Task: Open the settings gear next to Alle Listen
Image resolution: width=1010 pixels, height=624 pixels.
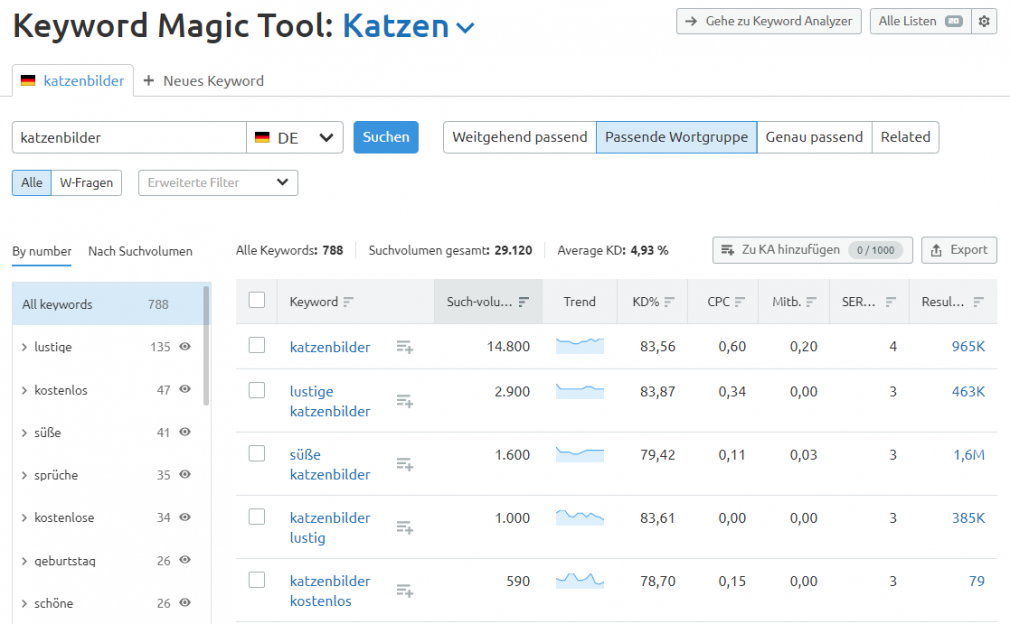Action: click(984, 21)
